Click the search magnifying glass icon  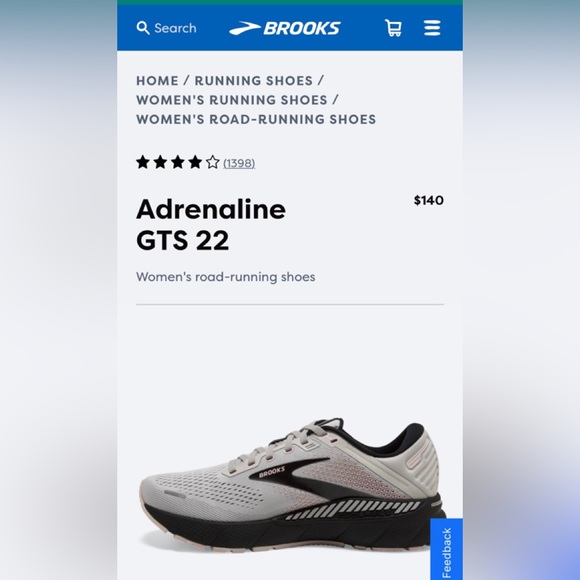(143, 28)
